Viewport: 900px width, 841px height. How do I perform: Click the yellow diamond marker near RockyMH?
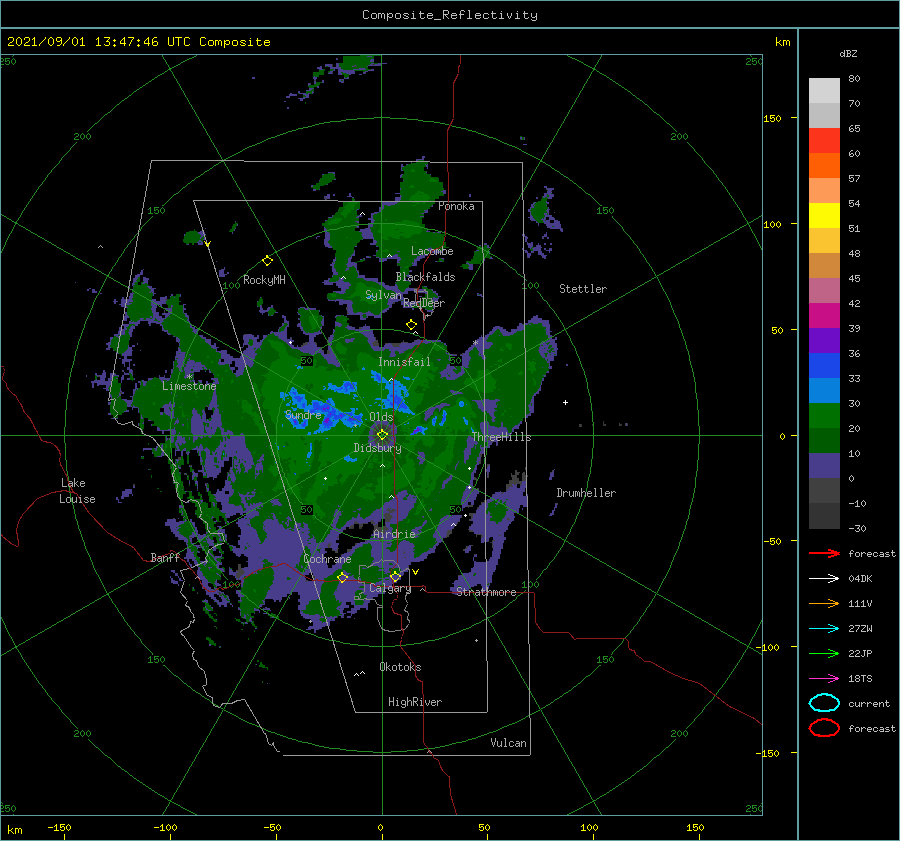point(267,261)
